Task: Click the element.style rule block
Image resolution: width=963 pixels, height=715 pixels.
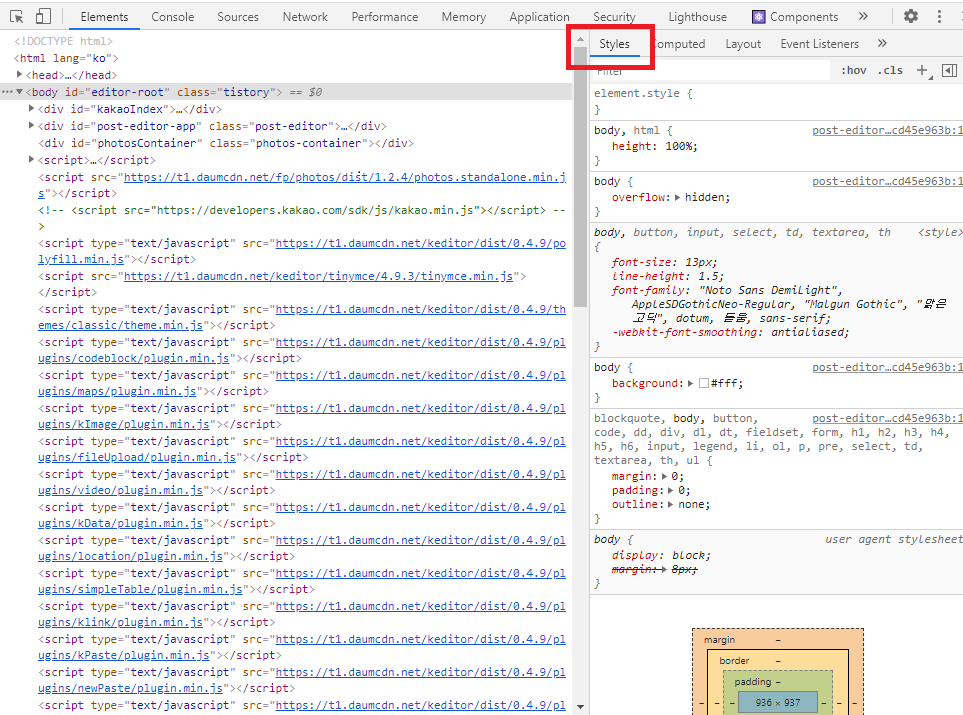Action: click(776, 101)
